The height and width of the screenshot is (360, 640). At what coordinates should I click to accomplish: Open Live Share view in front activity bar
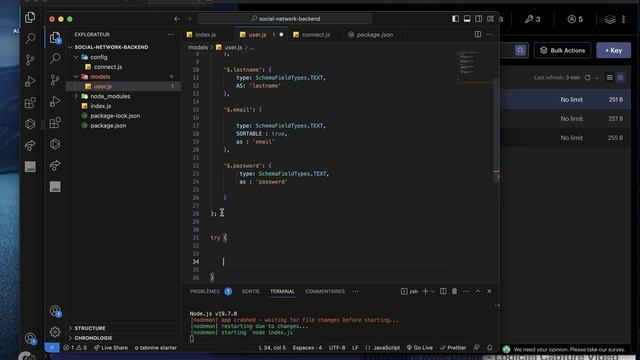55,165
